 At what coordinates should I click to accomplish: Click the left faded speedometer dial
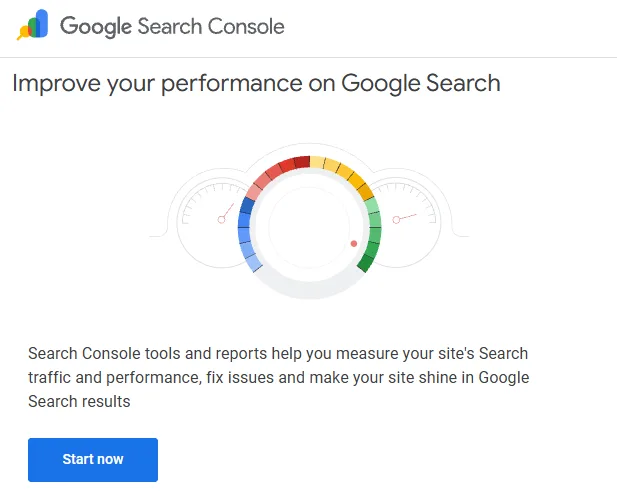(x=212, y=218)
